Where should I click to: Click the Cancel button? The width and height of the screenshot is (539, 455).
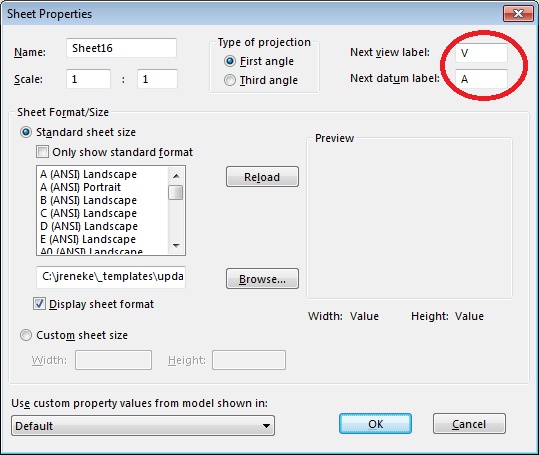click(469, 424)
